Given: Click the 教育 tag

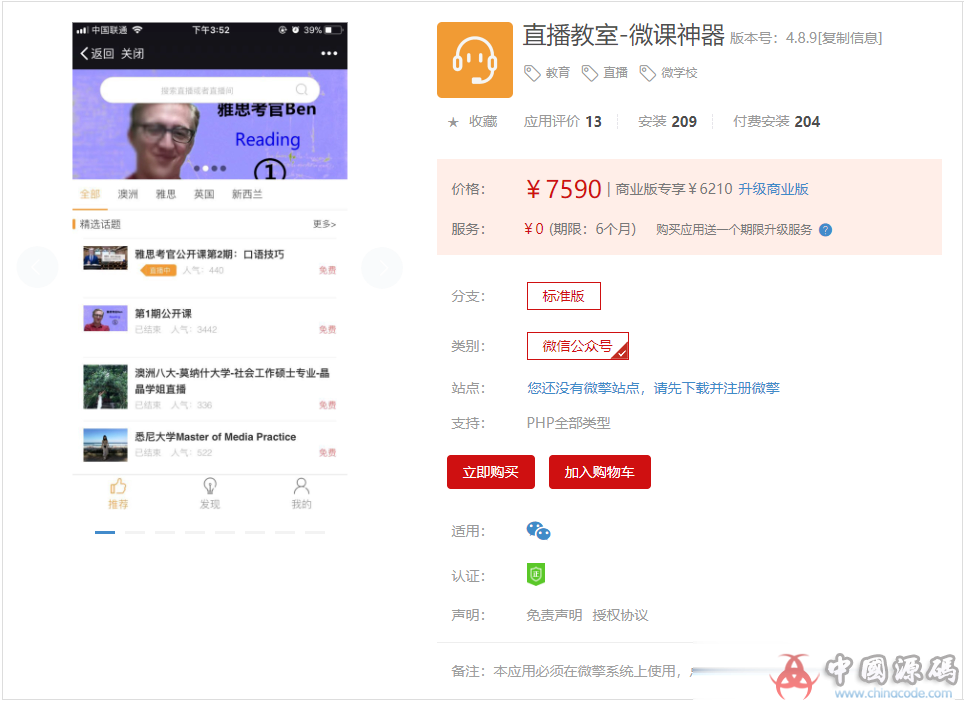Looking at the screenshot, I should point(558,73).
